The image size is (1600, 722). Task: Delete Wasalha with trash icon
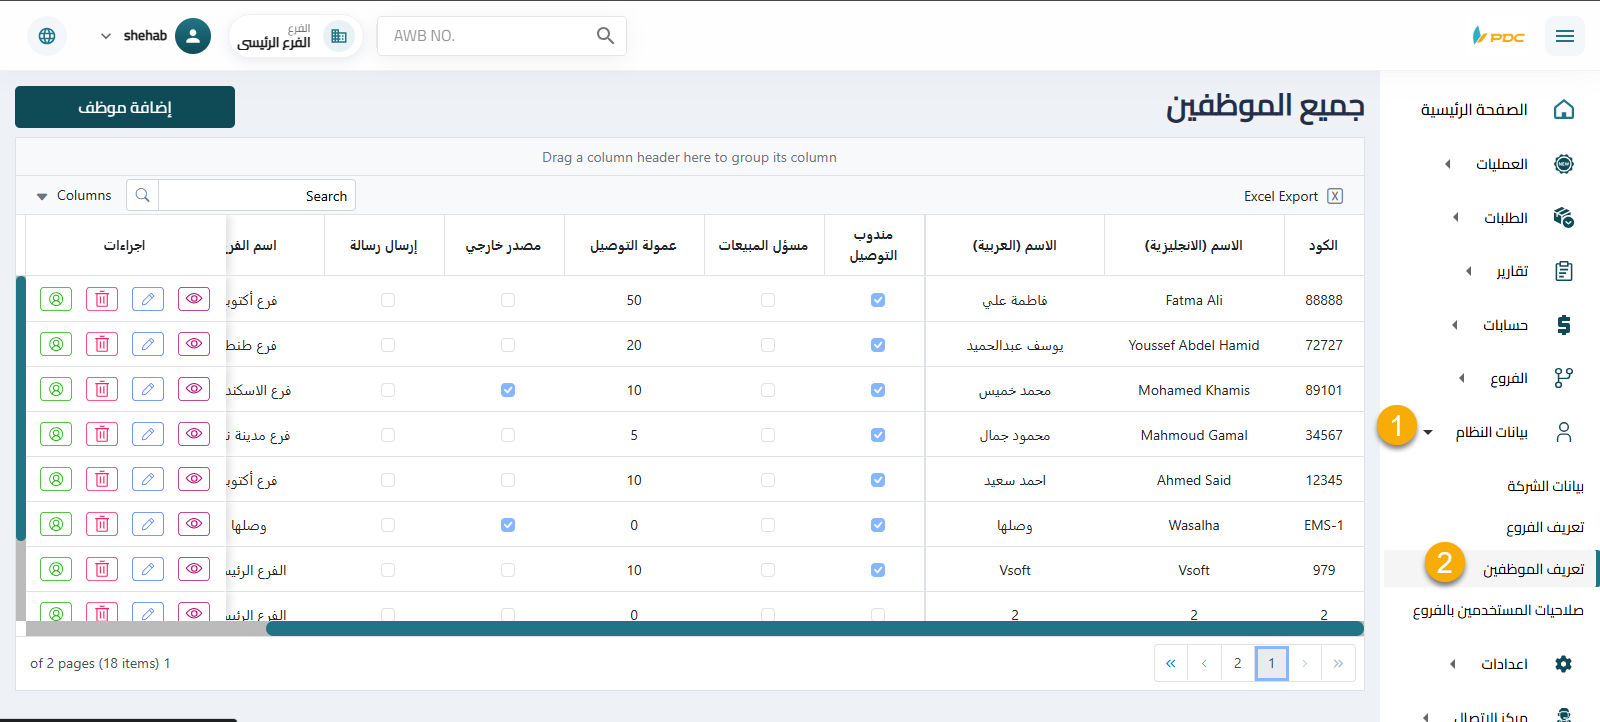[x=102, y=524]
